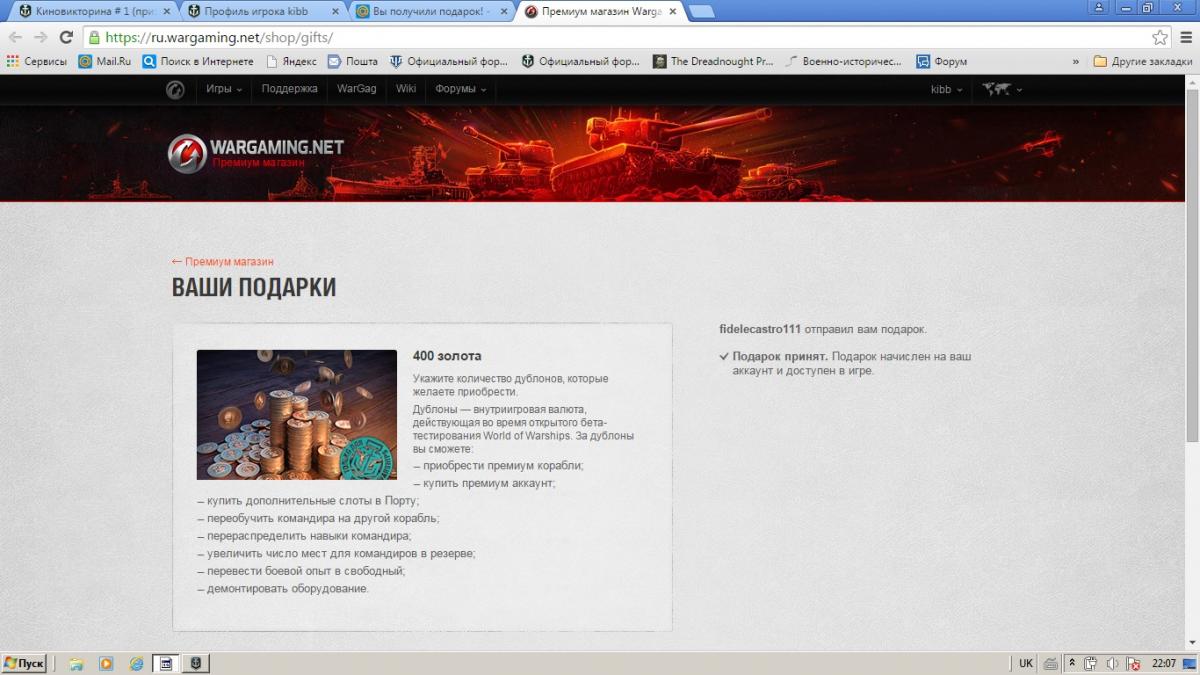The height and width of the screenshot is (675, 1200).
Task: Open a new browser tab
Action: pyautogui.click(x=701, y=11)
